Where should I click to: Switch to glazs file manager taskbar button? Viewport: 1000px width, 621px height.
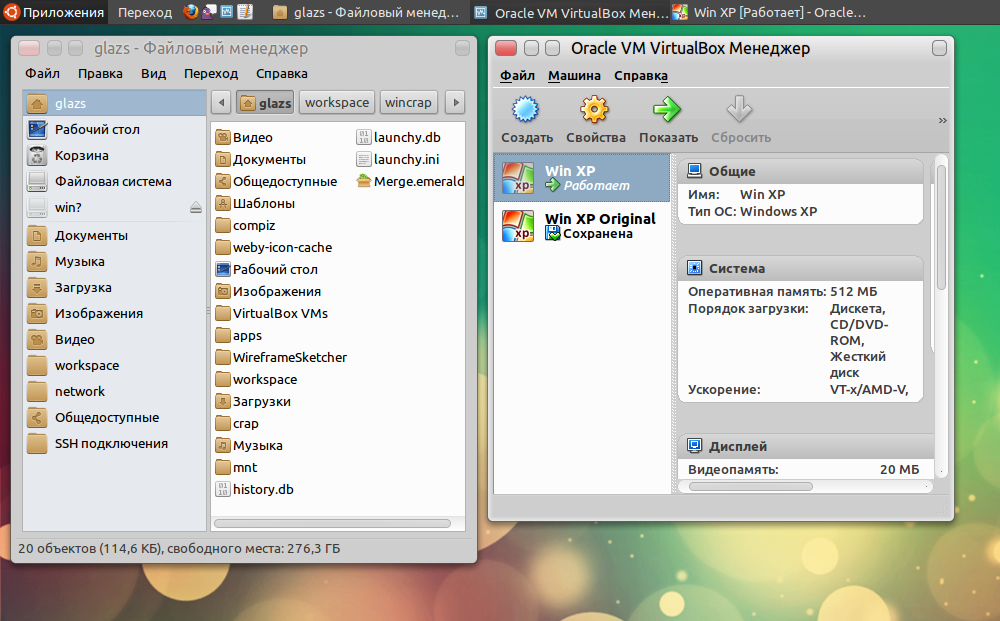(x=365, y=12)
